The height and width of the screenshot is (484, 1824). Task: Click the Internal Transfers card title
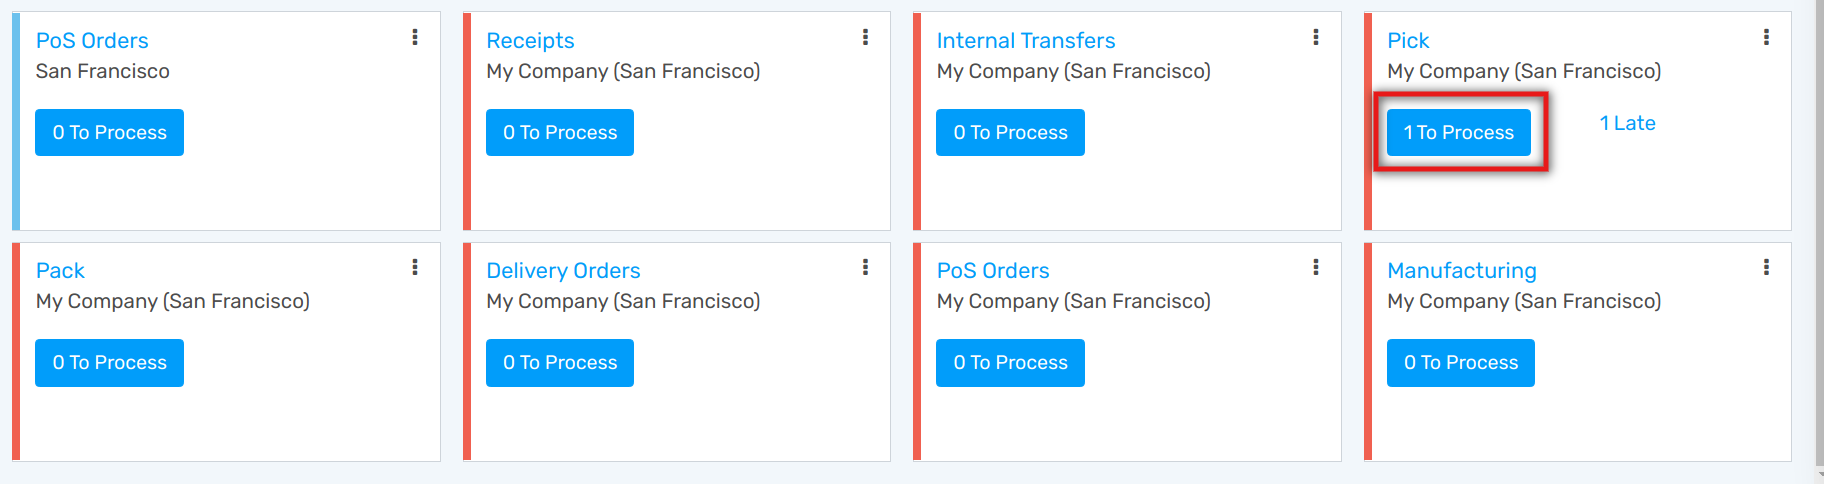1025,41
